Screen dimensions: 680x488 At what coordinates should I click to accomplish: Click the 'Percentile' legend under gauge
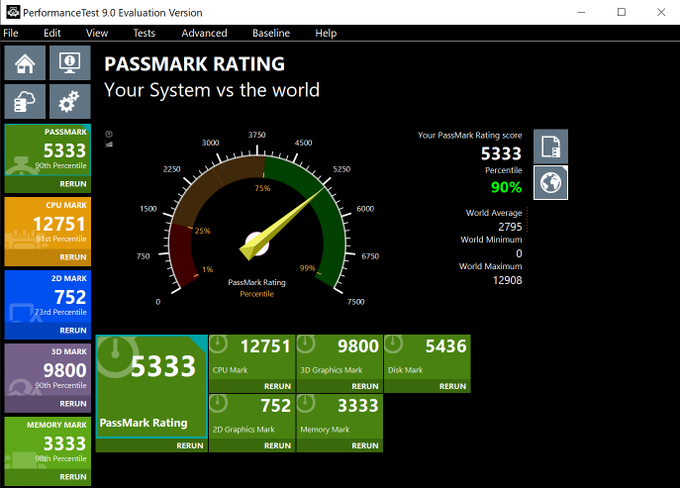point(257,294)
